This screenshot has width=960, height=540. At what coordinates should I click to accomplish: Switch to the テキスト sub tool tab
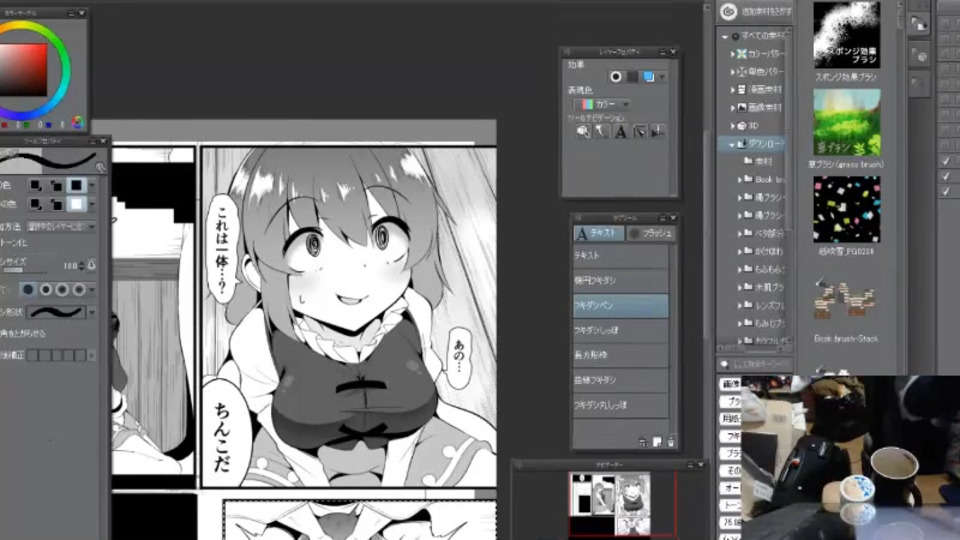(x=598, y=233)
